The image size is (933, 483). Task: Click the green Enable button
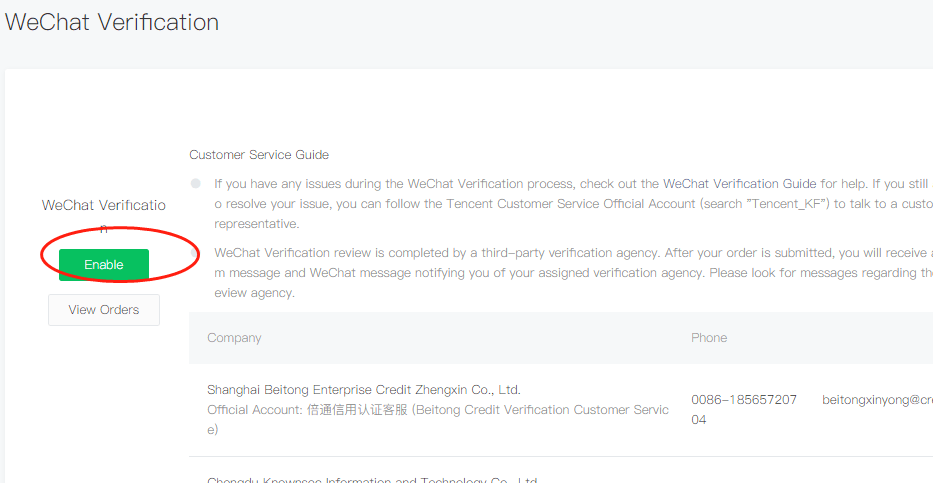pos(104,265)
